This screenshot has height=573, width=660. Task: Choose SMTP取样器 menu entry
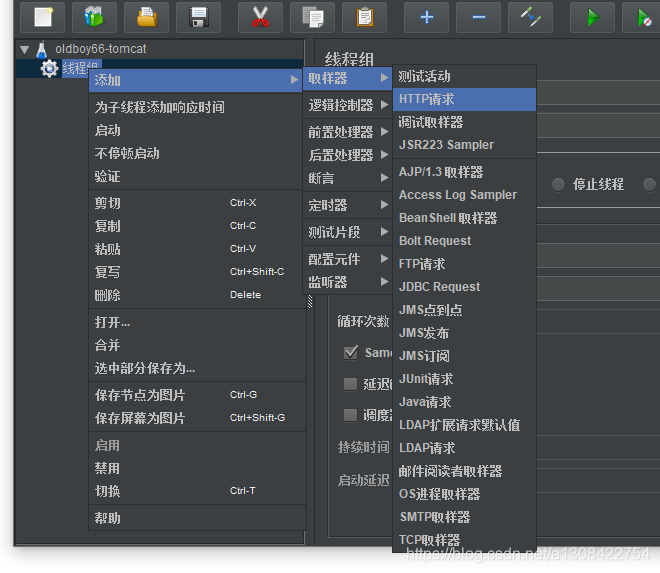pyautogui.click(x=464, y=517)
